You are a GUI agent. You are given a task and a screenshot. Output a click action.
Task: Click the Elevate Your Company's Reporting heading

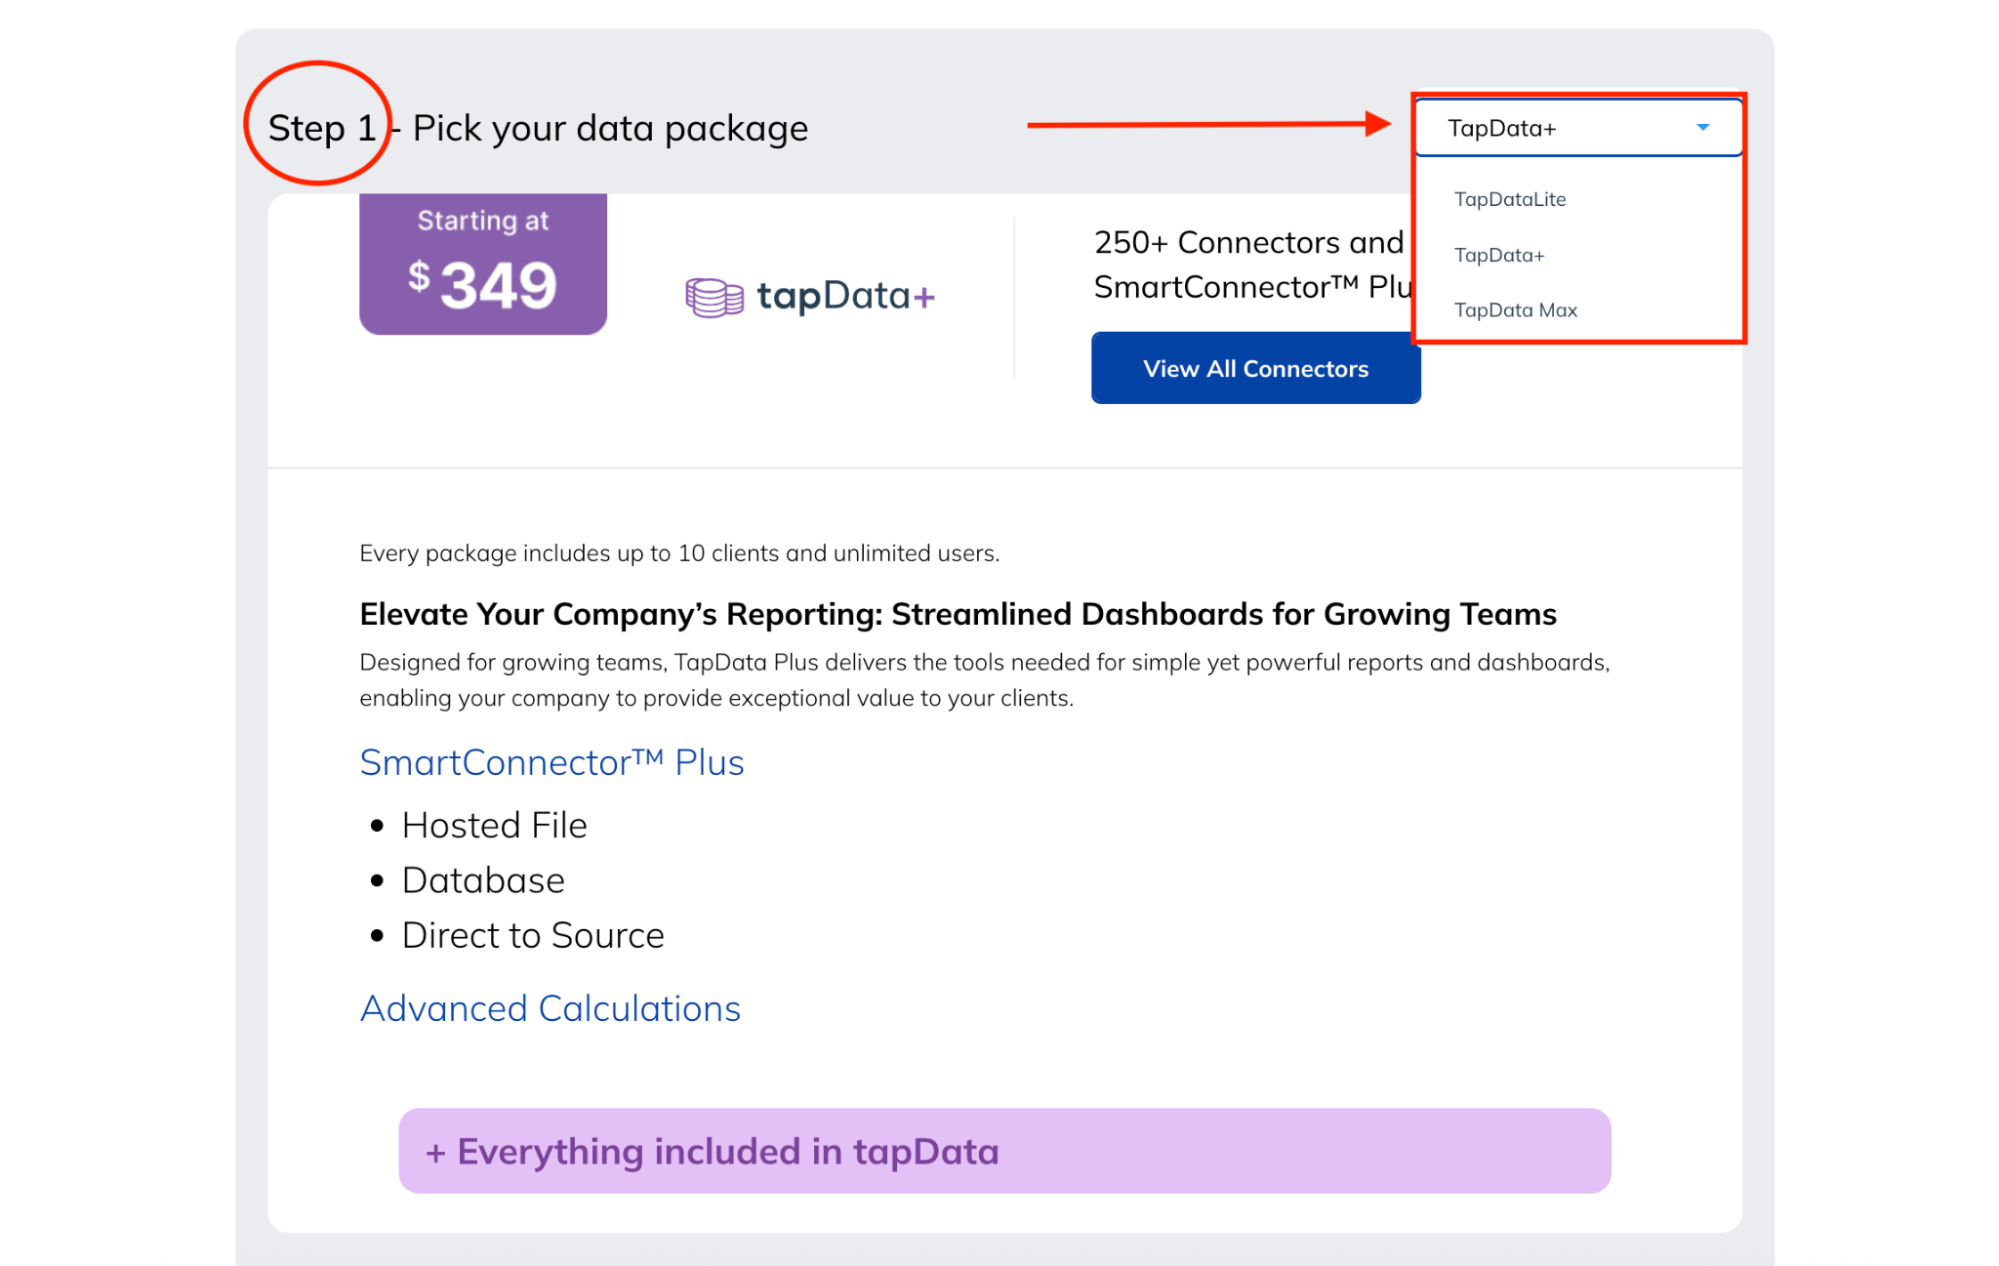[957, 614]
